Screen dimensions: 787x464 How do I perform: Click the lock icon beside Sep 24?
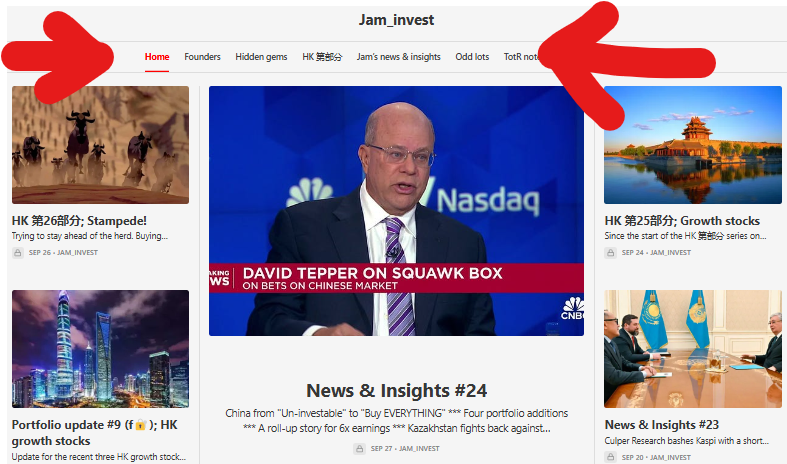point(610,253)
